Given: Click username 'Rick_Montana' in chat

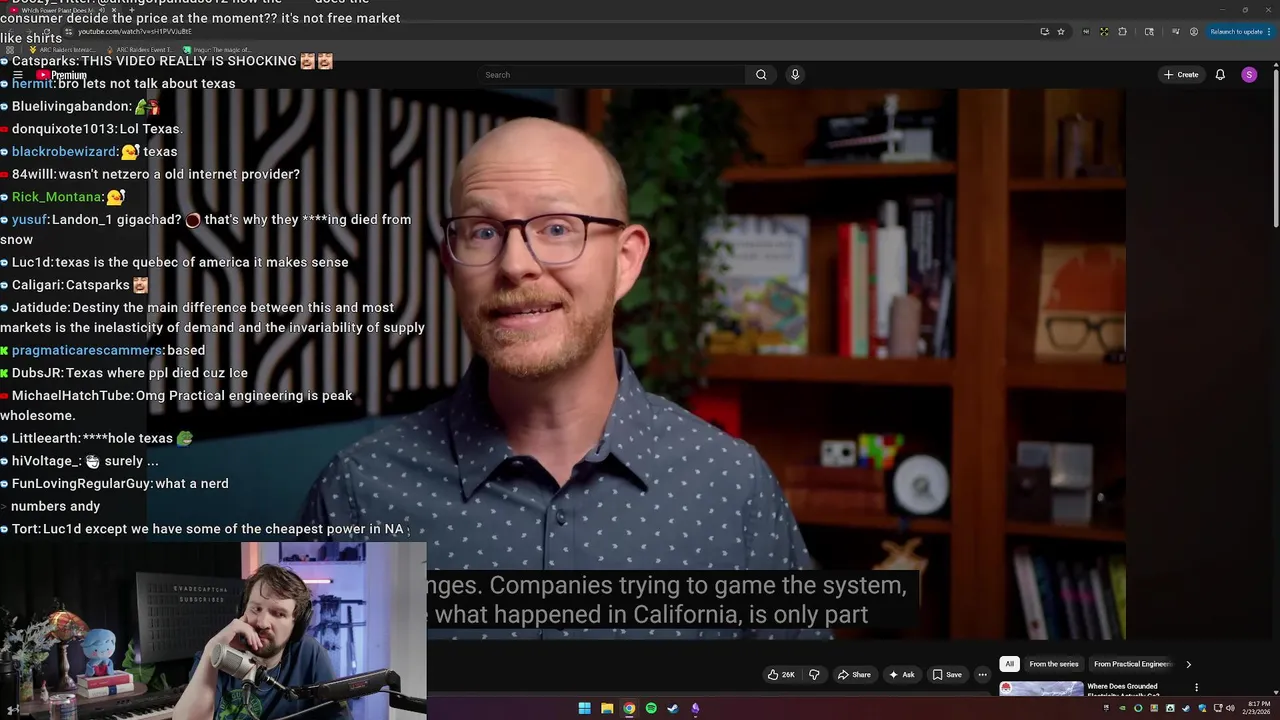Looking at the screenshot, I should [56, 197].
